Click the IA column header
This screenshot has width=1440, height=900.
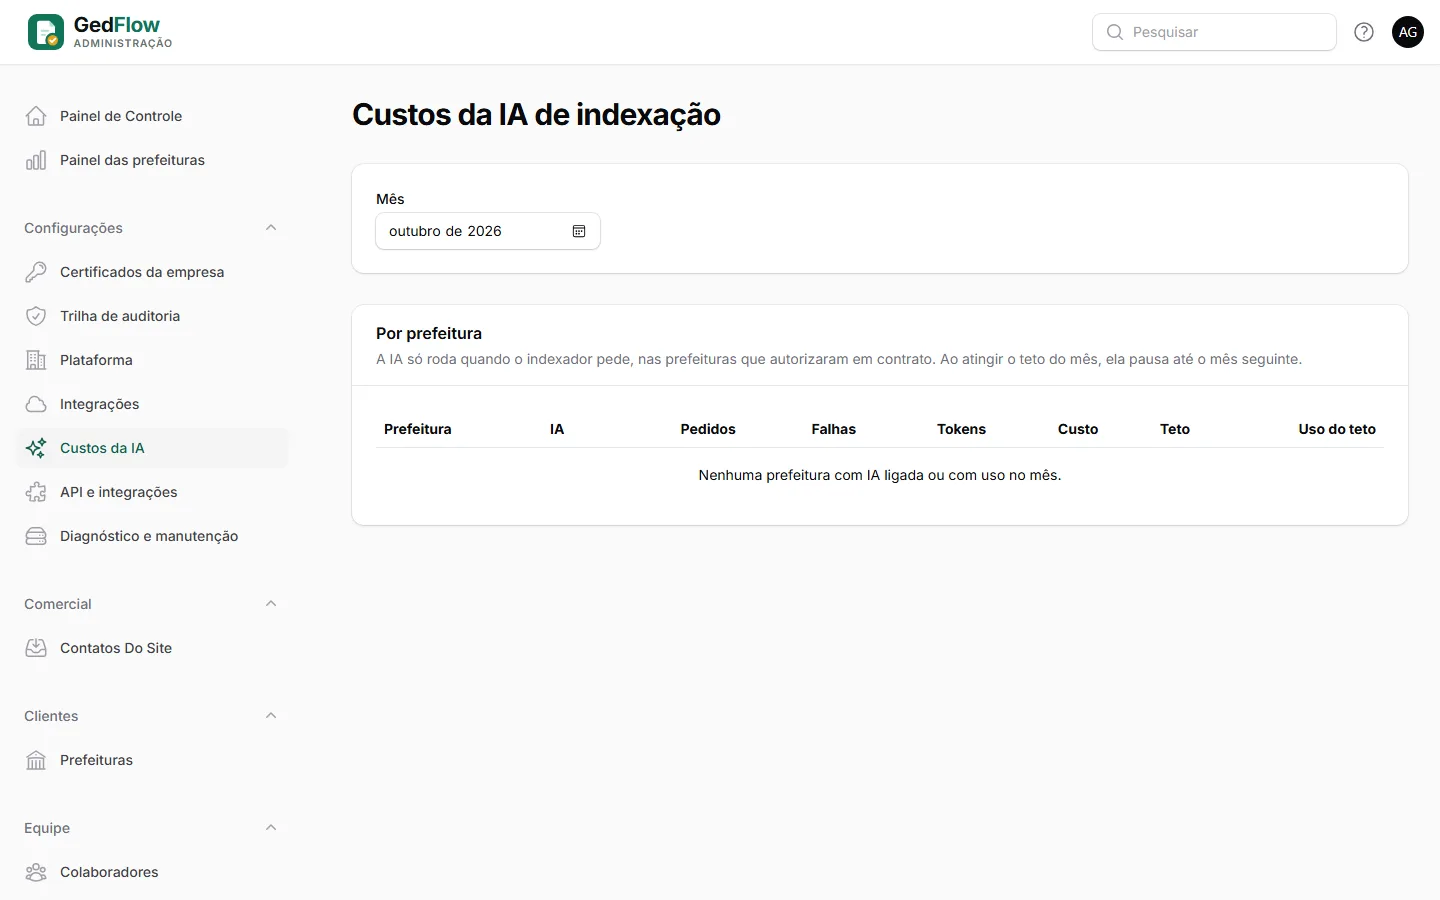pos(557,429)
